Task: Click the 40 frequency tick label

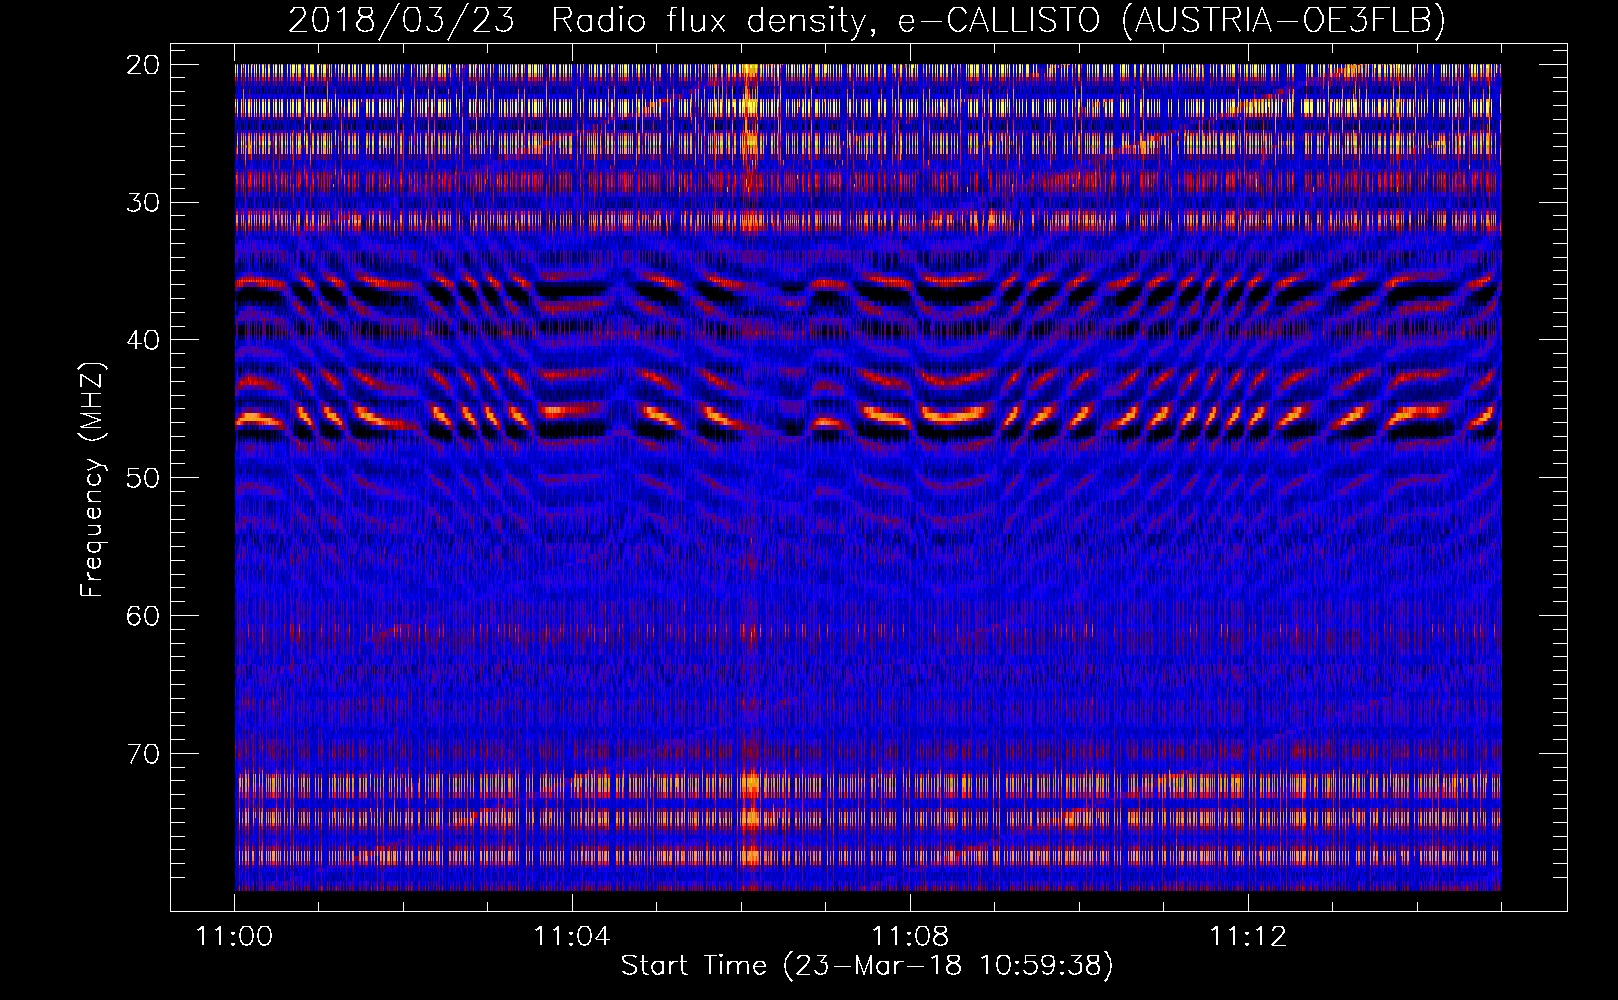Action: [x=144, y=340]
